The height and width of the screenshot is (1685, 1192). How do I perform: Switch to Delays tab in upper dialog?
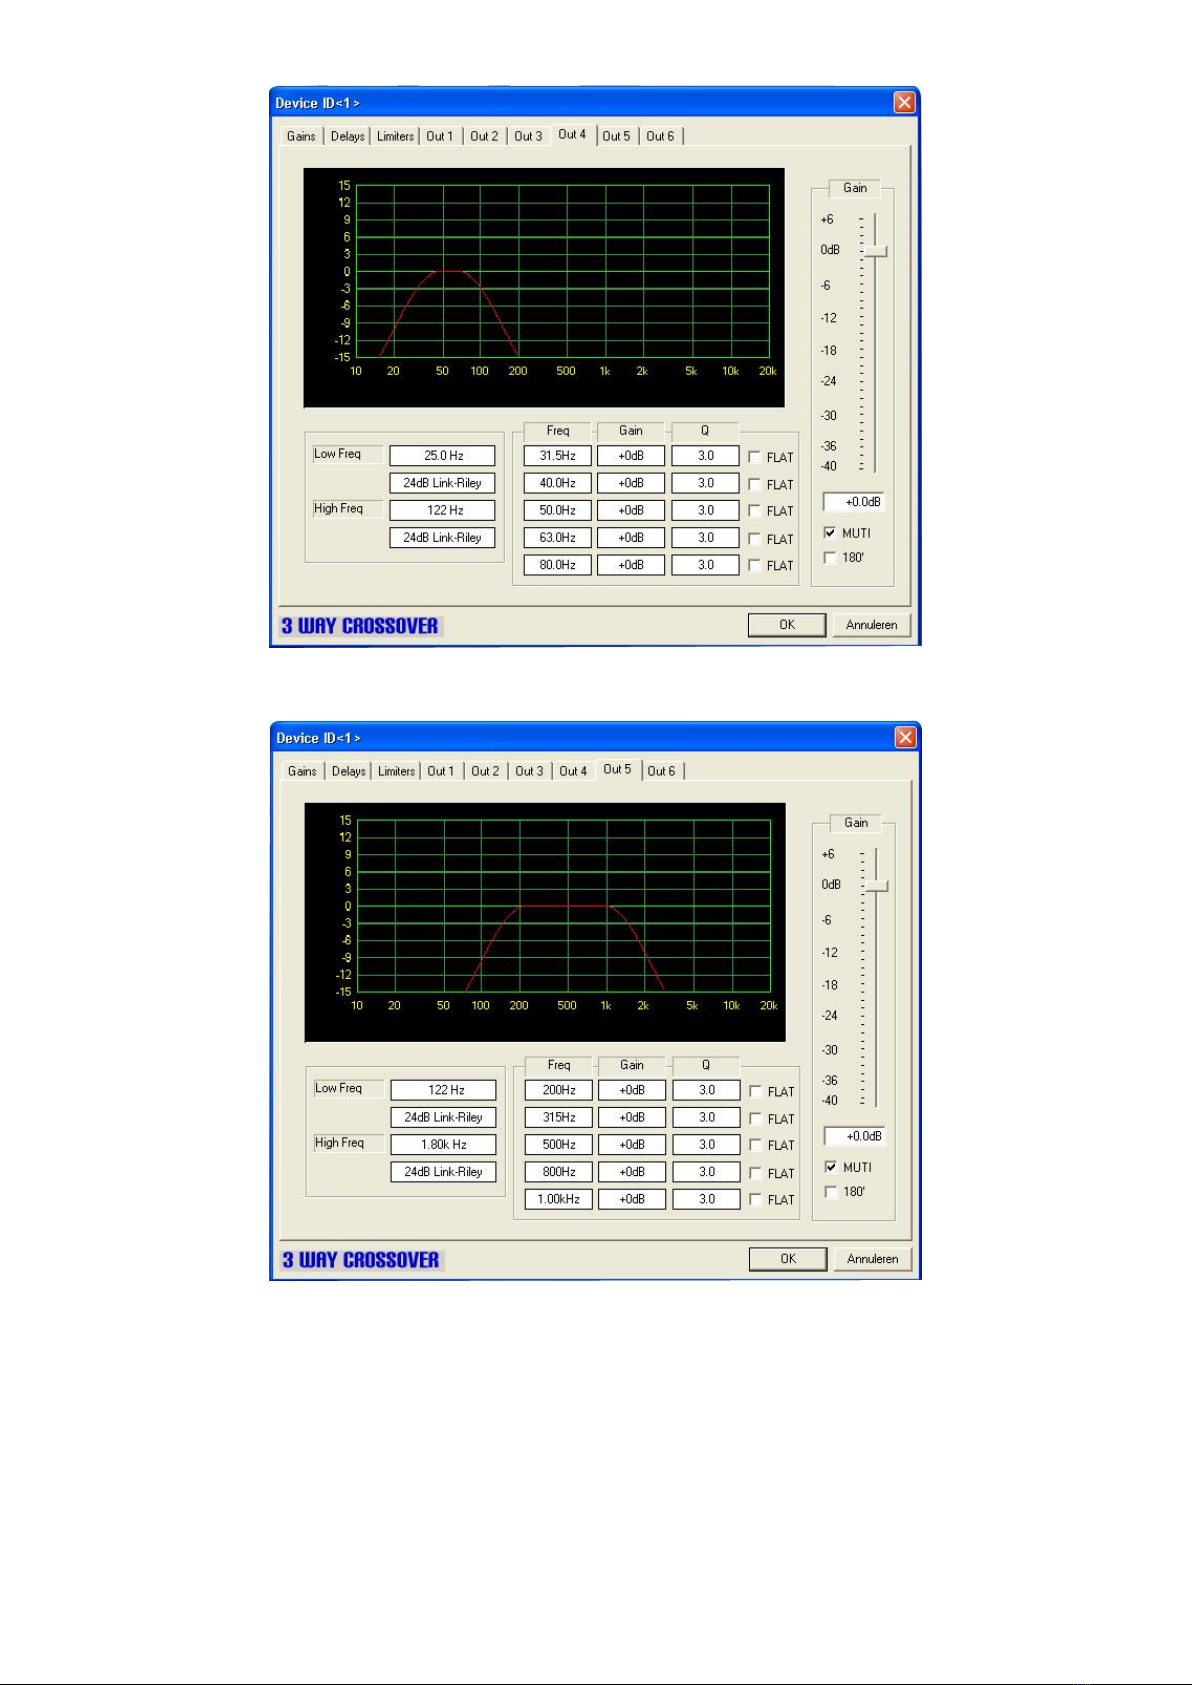348,136
